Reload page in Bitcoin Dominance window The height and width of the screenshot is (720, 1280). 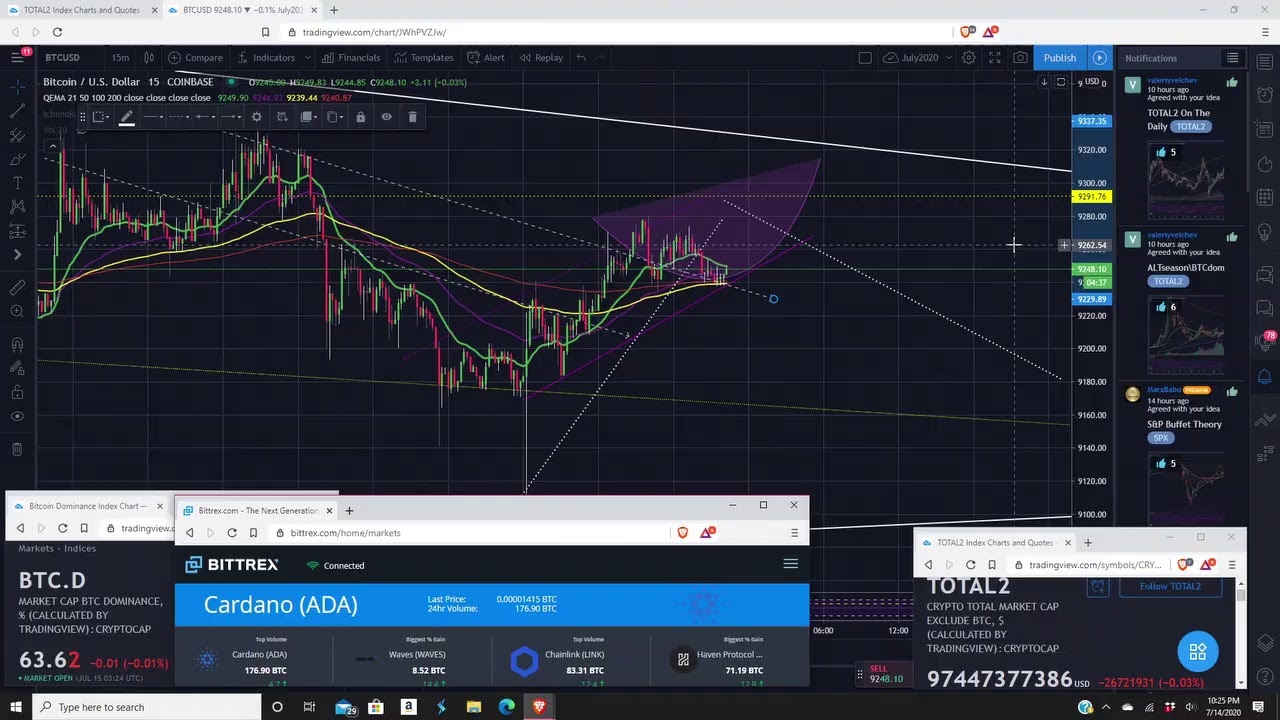[x=62, y=528]
